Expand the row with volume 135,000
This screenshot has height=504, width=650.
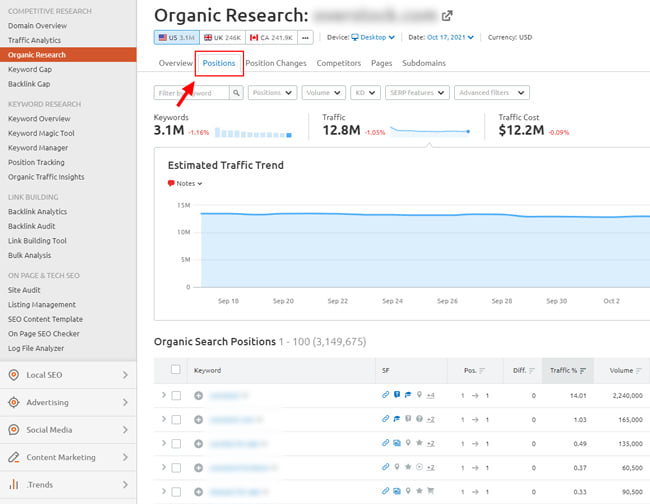pyautogui.click(x=164, y=443)
